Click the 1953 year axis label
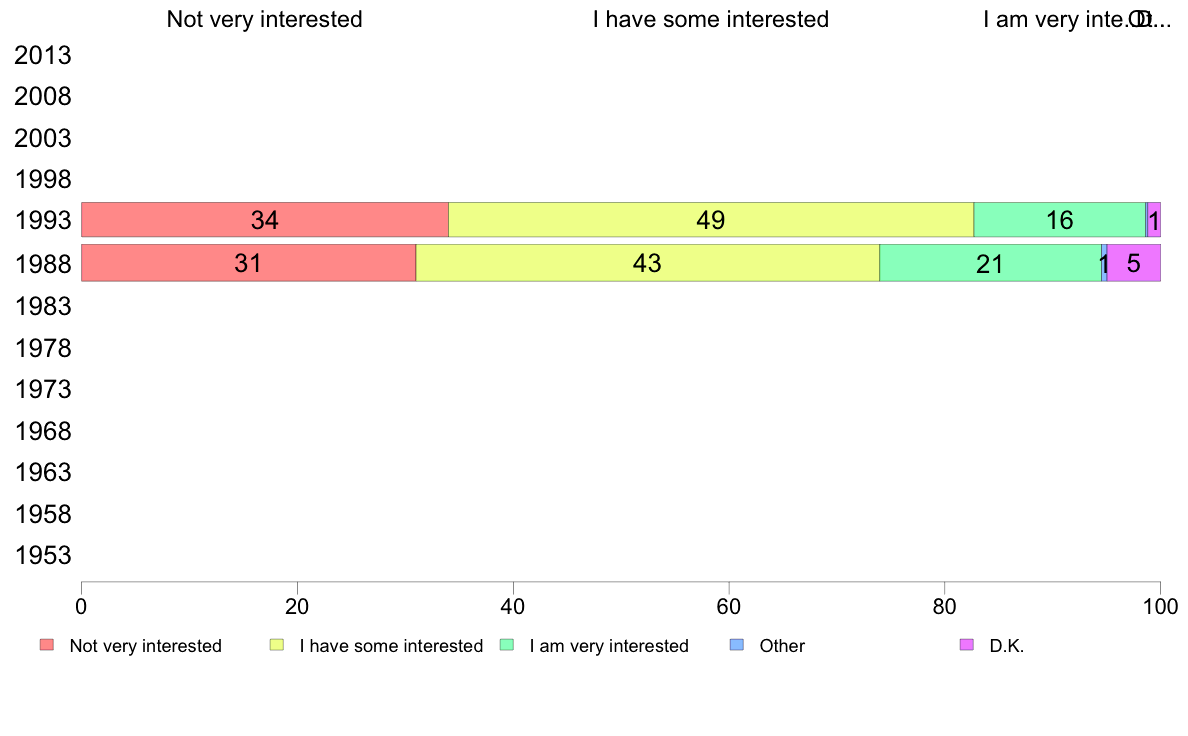The image size is (1188, 736). [43, 556]
